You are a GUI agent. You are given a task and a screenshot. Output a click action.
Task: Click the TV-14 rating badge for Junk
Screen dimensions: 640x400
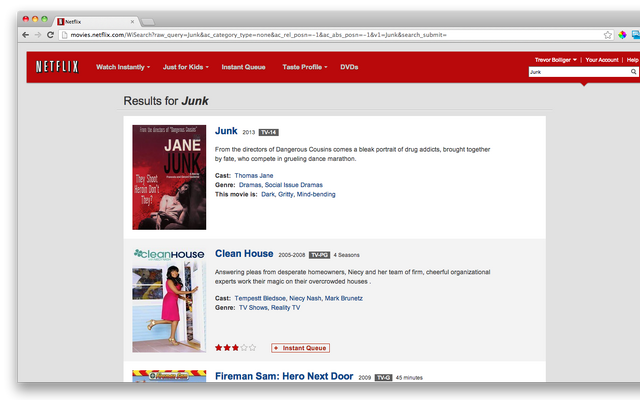pyautogui.click(x=269, y=132)
